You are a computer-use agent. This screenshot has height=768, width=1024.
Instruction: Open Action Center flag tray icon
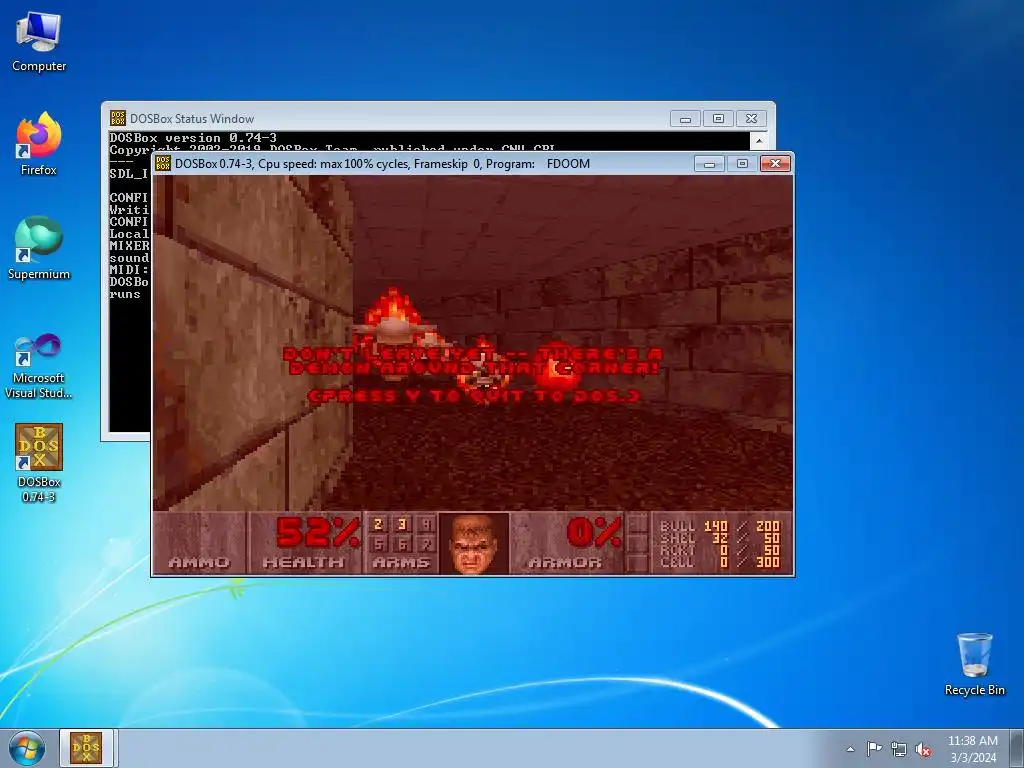click(x=874, y=749)
